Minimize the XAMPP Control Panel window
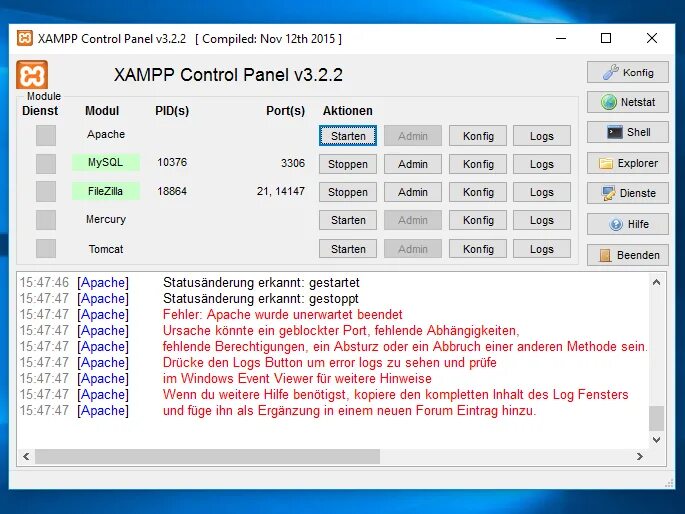 coord(561,38)
